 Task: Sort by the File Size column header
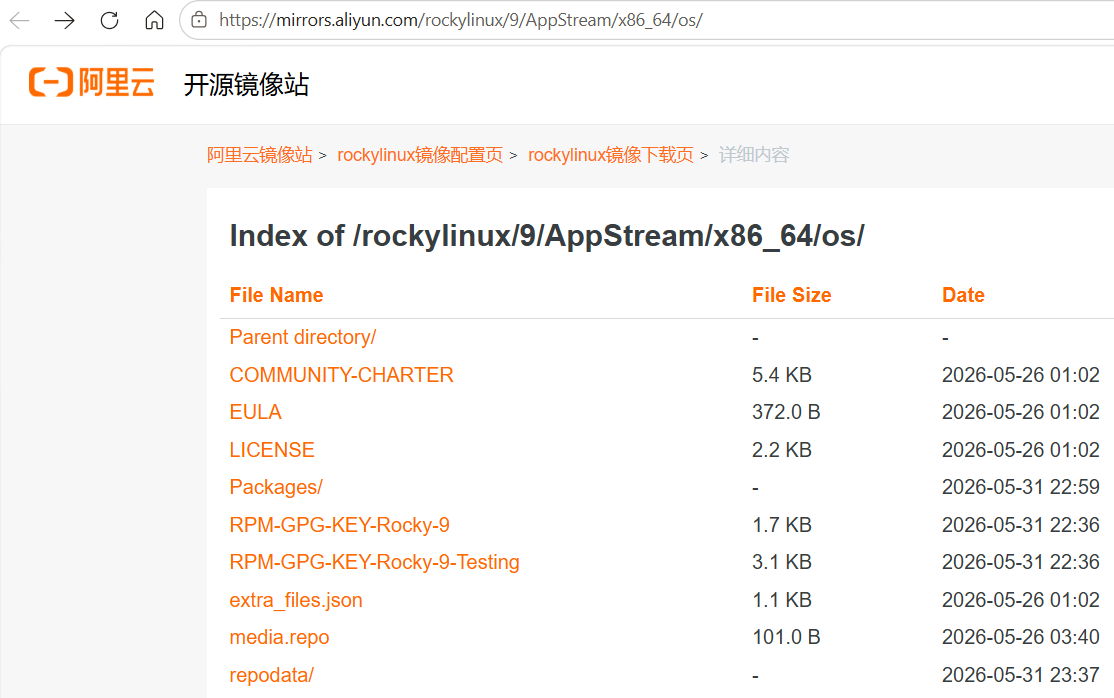click(x=791, y=295)
